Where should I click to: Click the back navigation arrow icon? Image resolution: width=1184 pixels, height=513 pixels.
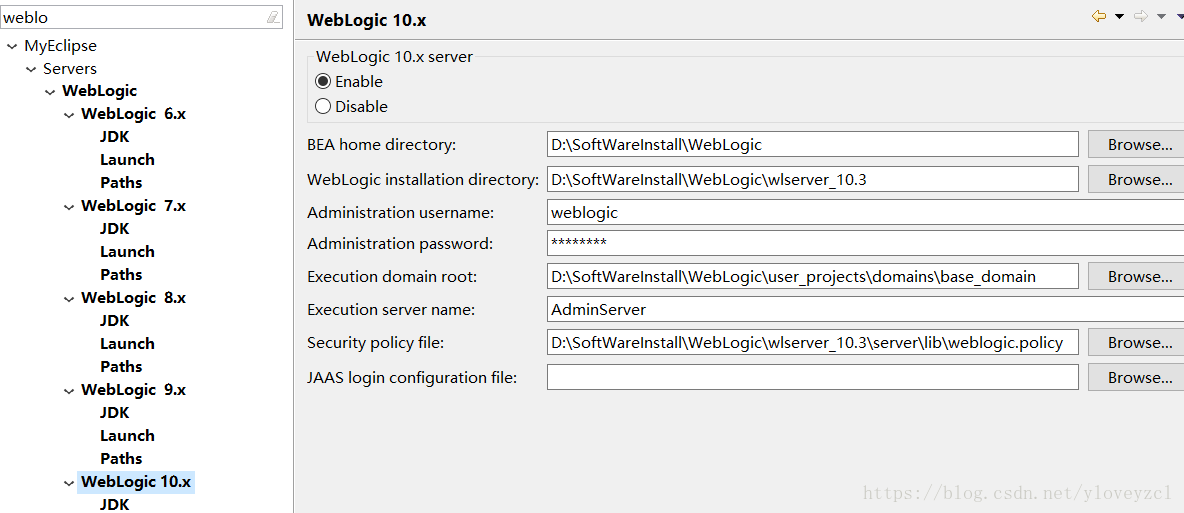pyautogui.click(x=1099, y=16)
